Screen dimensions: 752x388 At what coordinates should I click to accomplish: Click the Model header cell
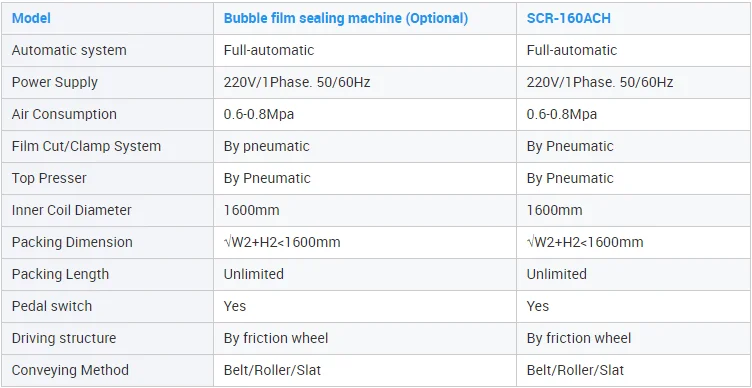[x=107, y=18]
